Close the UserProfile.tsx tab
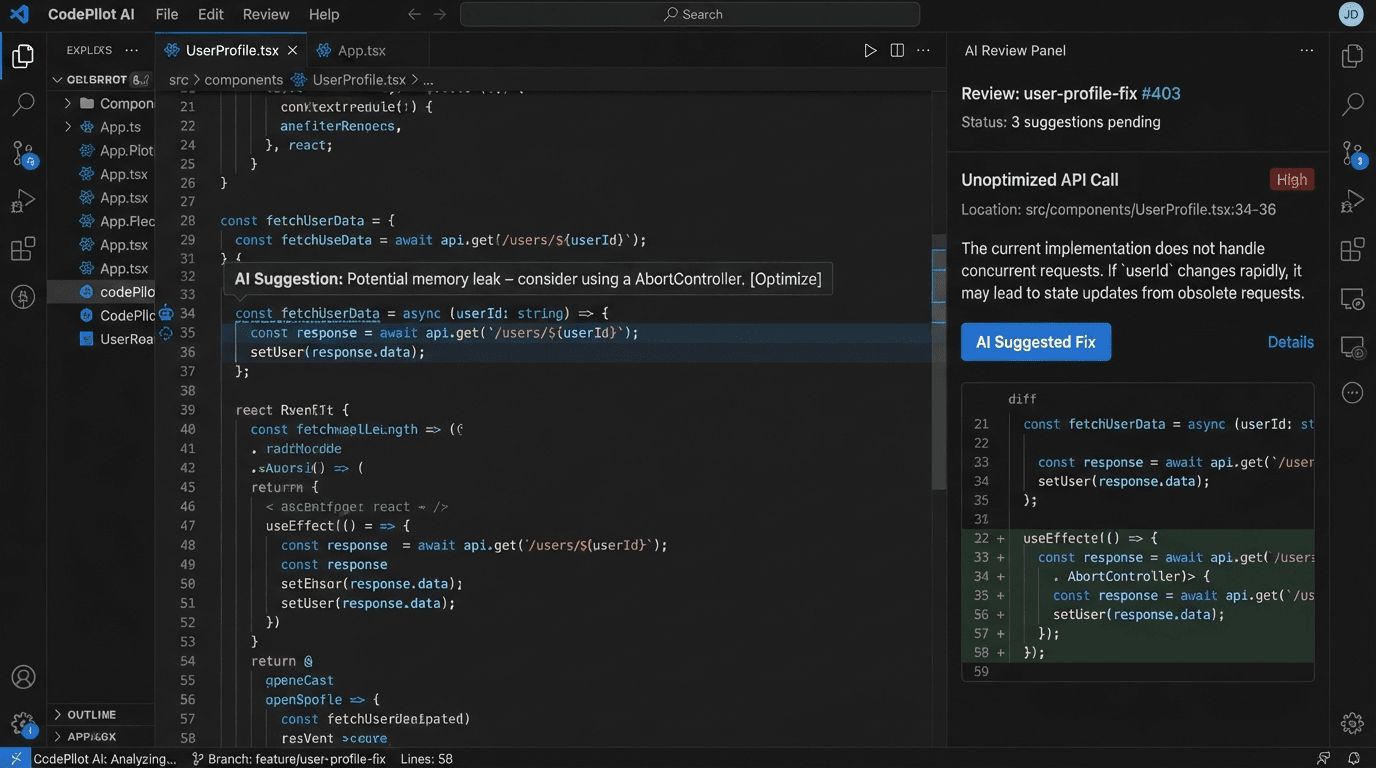 pyautogui.click(x=292, y=50)
